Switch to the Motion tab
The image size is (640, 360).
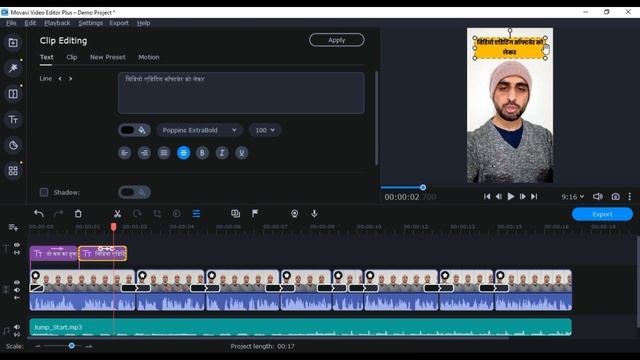[x=149, y=57]
